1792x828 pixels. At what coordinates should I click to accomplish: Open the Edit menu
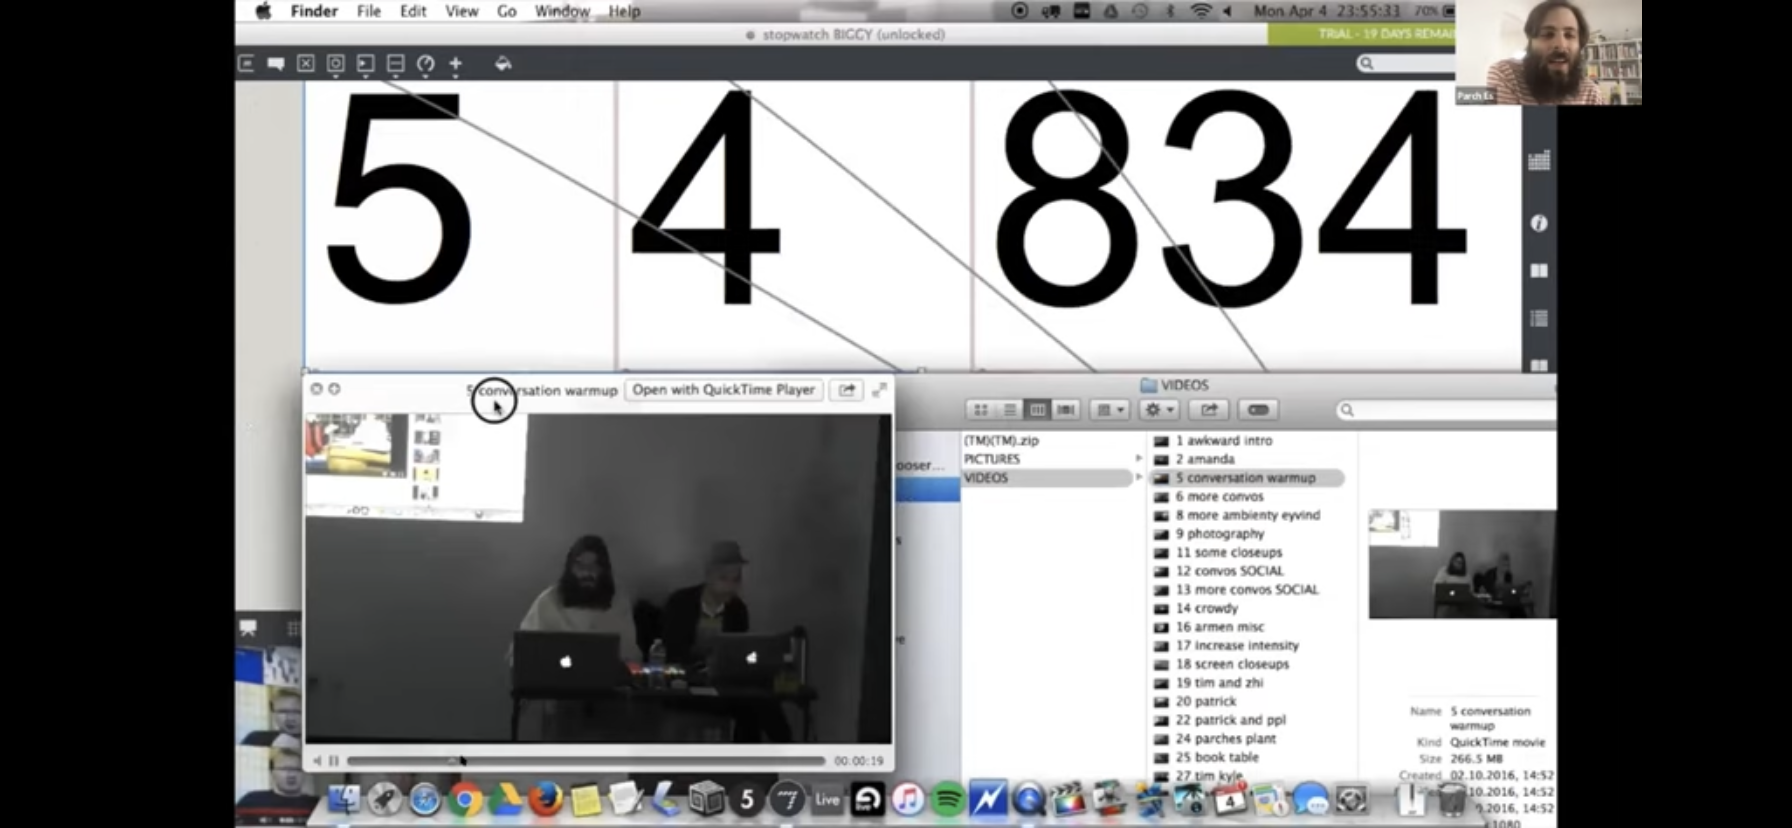click(413, 11)
